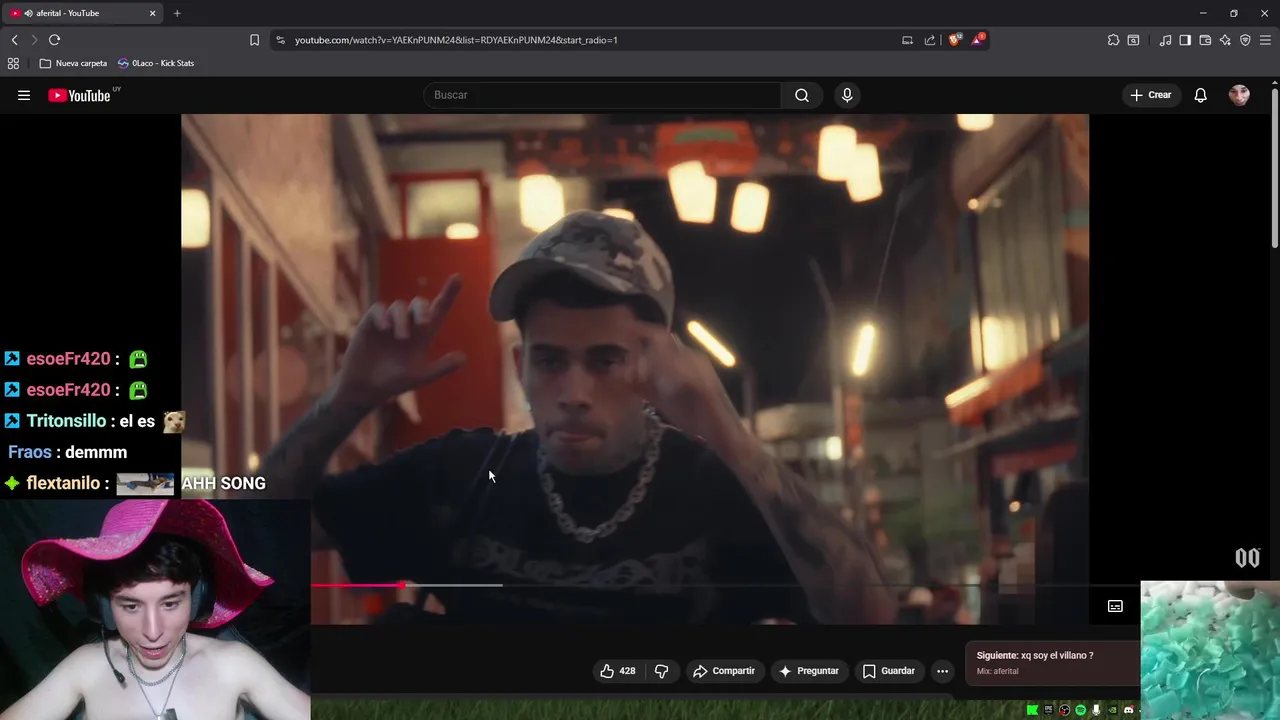This screenshot has width=1280, height=720.
Task: Open the browser extensions puzzle icon
Action: [x=1113, y=40]
